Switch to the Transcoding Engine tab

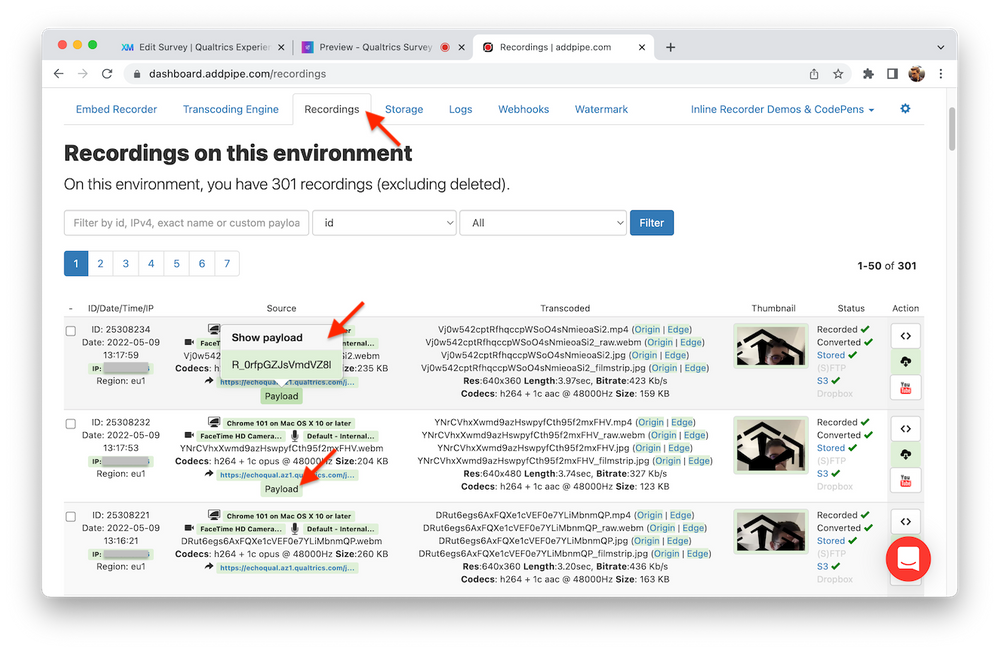(231, 109)
